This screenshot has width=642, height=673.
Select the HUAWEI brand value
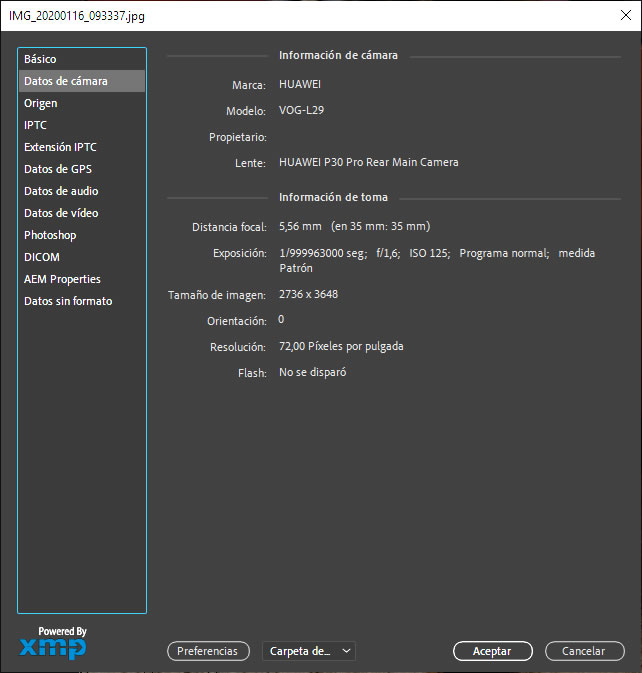(x=300, y=85)
